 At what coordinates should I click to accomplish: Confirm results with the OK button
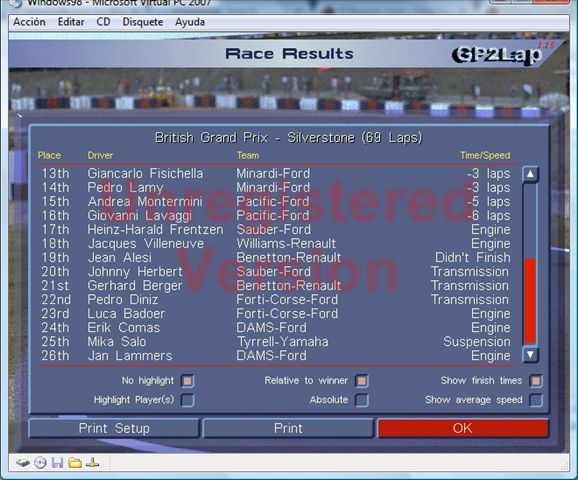(463, 428)
